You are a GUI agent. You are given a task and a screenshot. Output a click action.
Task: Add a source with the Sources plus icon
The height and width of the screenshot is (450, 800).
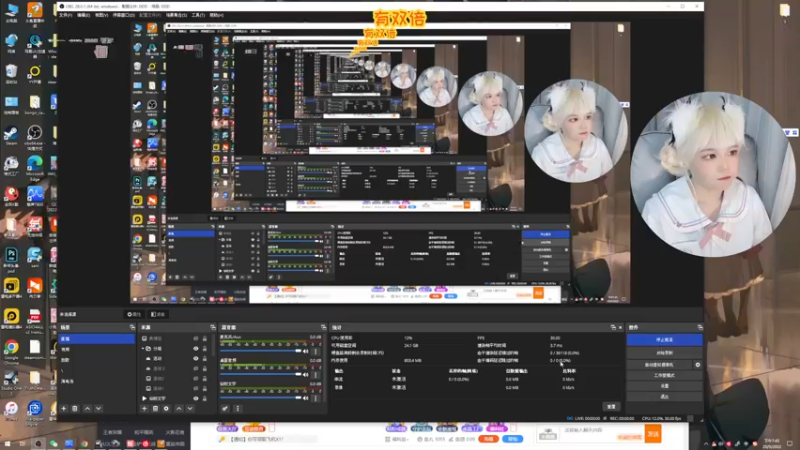click(144, 409)
